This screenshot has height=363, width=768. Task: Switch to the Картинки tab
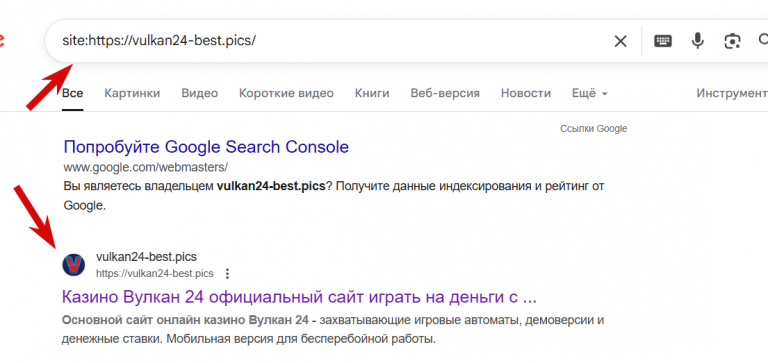(x=132, y=93)
